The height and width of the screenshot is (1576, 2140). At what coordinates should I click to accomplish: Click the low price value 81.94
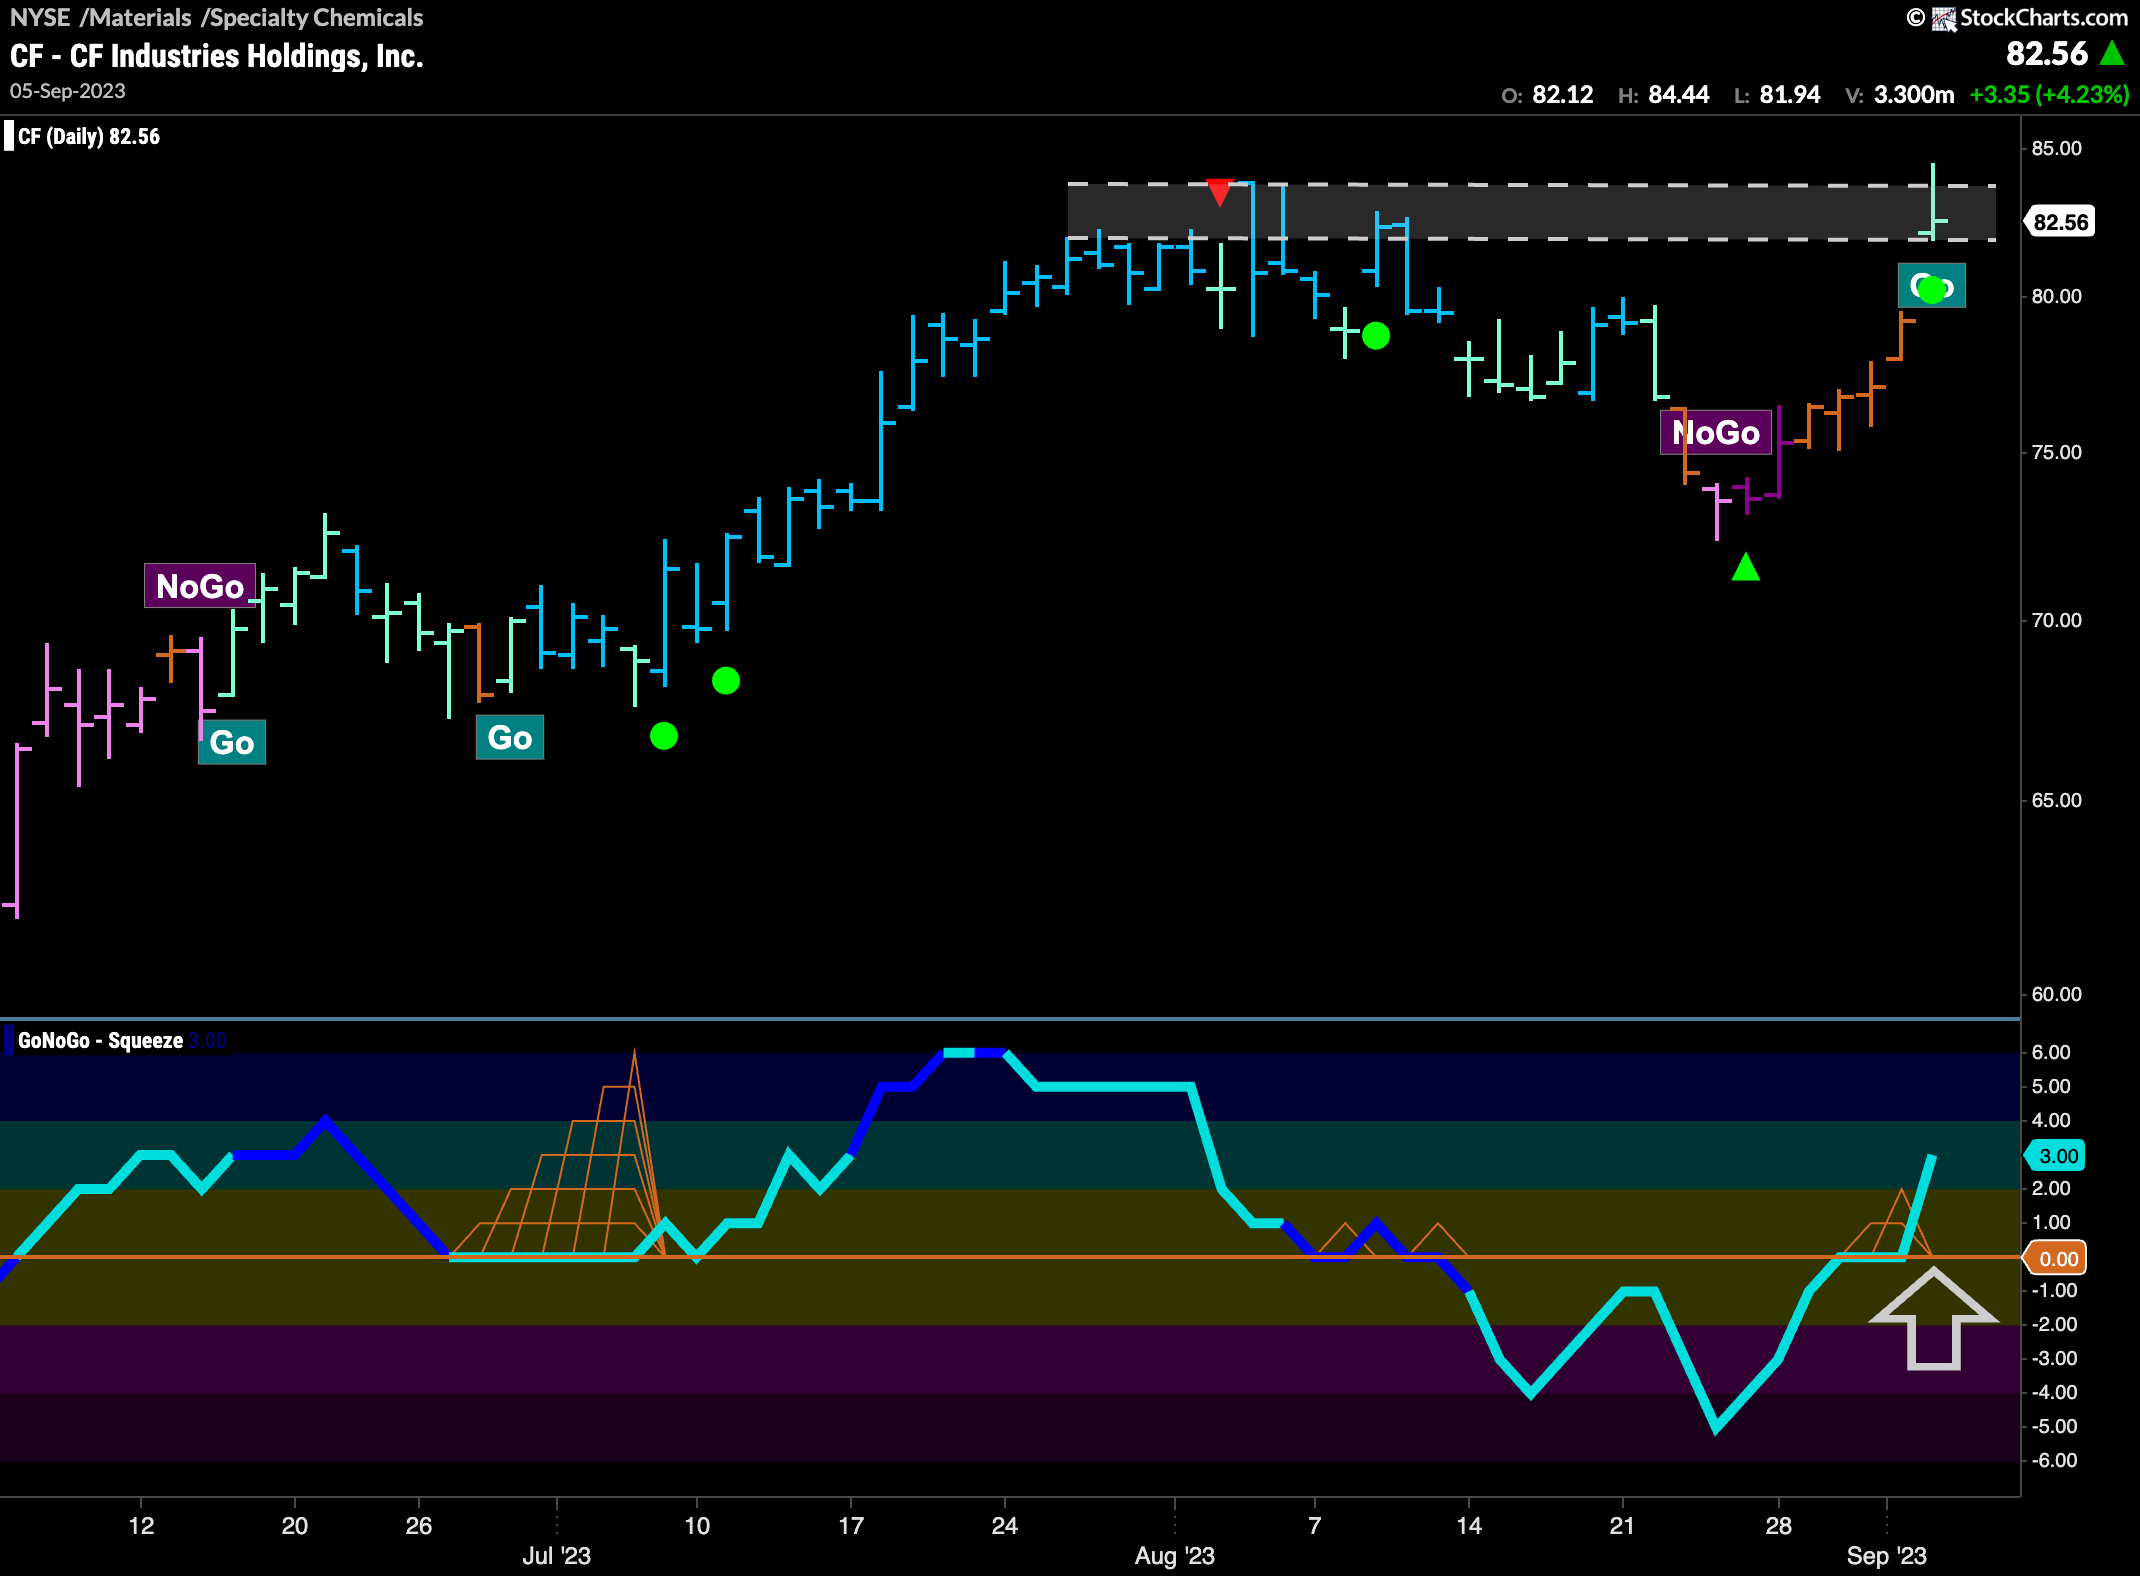(1790, 95)
